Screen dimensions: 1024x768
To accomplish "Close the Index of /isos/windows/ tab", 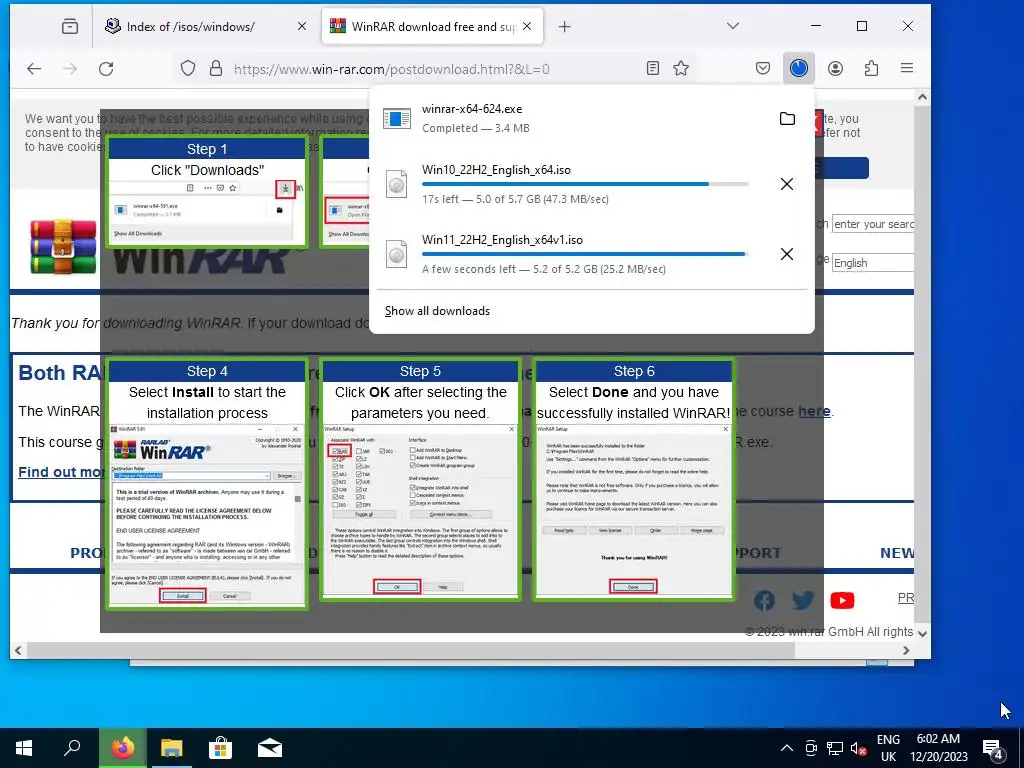I will (302, 26).
